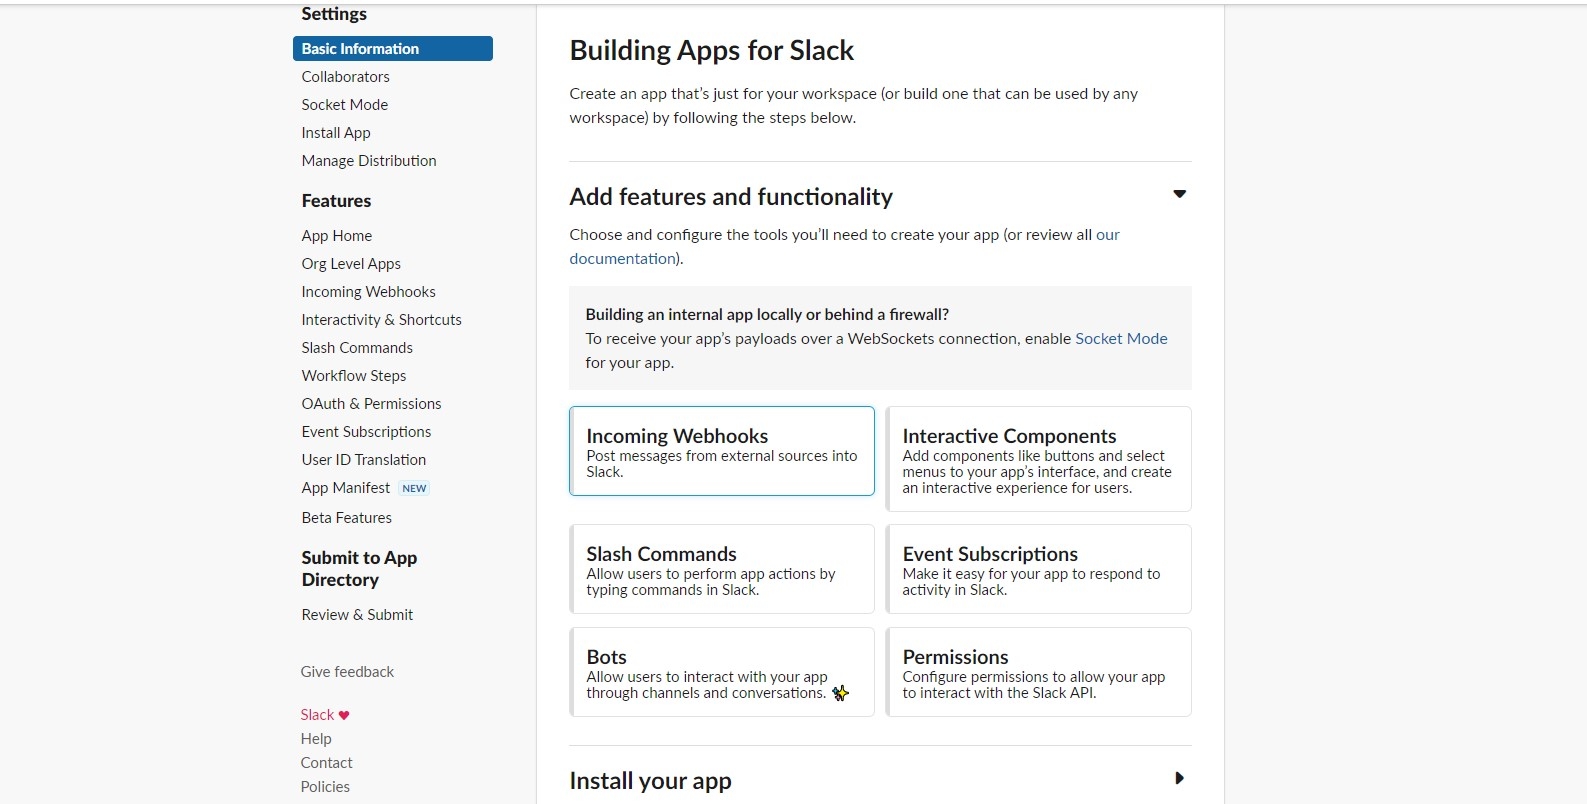1587x804 pixels.
Task: Open Review & Submit page
Action: [357, 614]
